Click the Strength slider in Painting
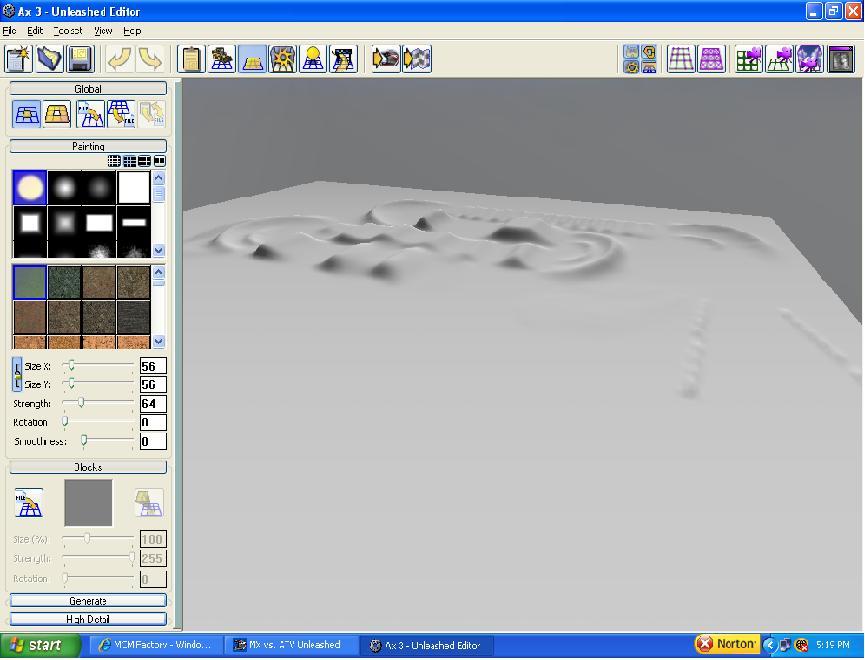This screenshot has width=865, height=660. [x=98, y=403]
